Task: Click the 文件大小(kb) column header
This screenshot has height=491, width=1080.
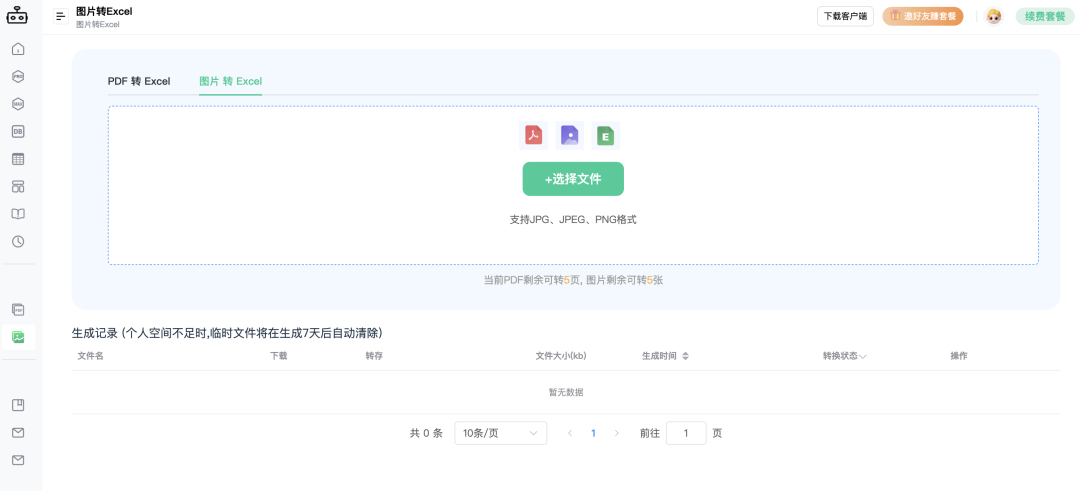Action: point(561,356)
